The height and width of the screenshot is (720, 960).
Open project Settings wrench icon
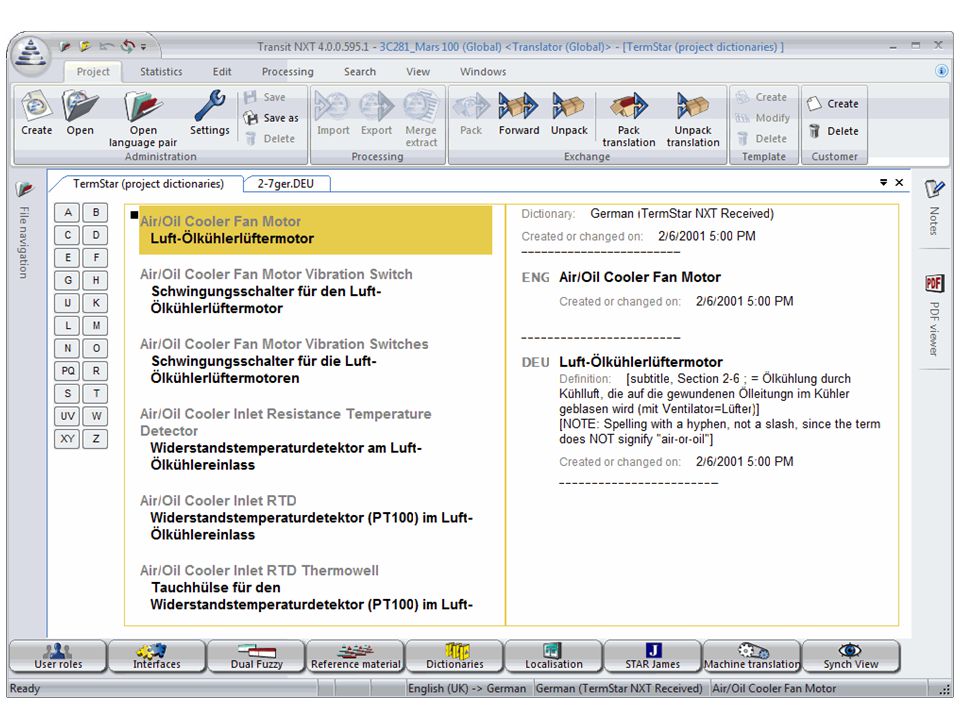pos(209,113)
